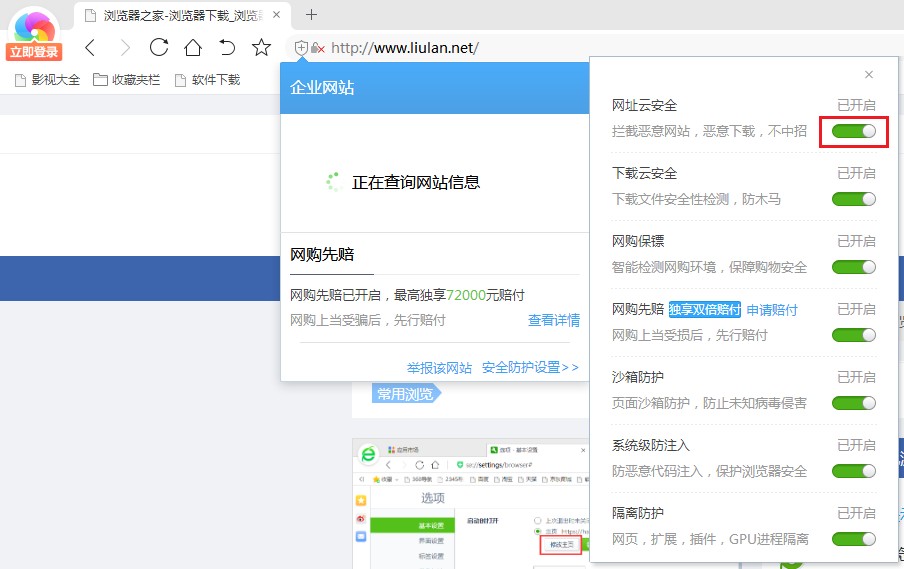Click 举报该网站 link
The image size is (904, 569).
(439, 368)
